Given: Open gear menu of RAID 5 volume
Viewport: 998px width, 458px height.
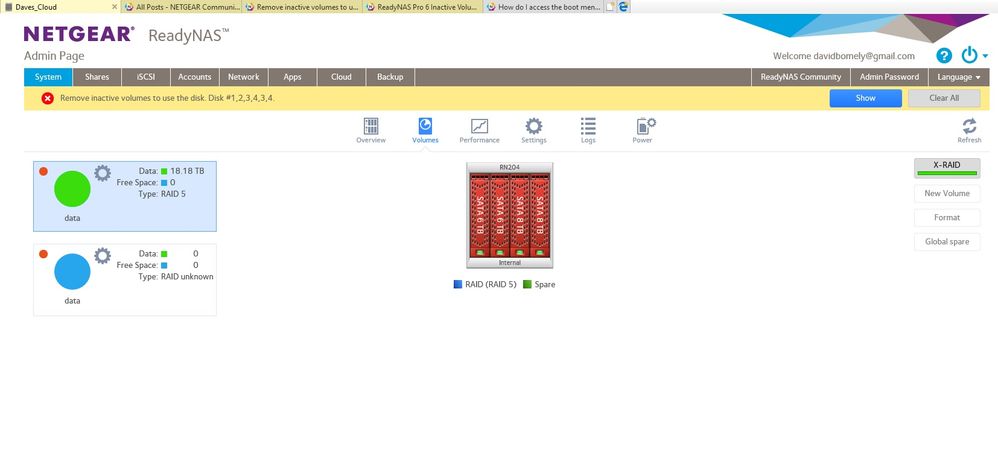Looking at the screenshot, I should 102,173.
